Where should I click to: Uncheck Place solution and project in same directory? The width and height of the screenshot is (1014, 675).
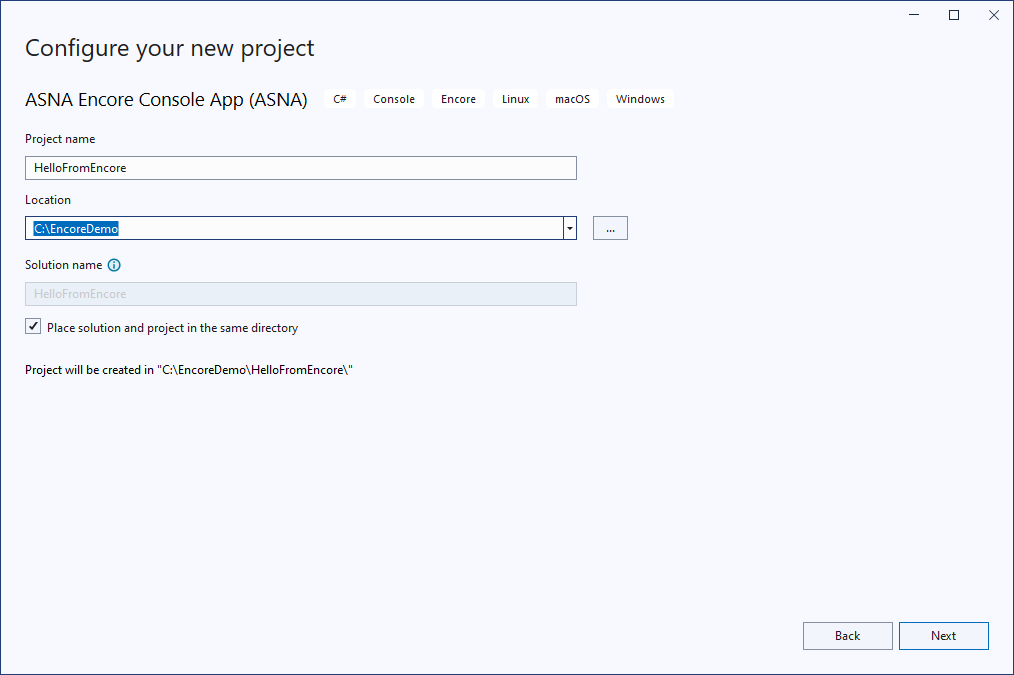(33, 327)
